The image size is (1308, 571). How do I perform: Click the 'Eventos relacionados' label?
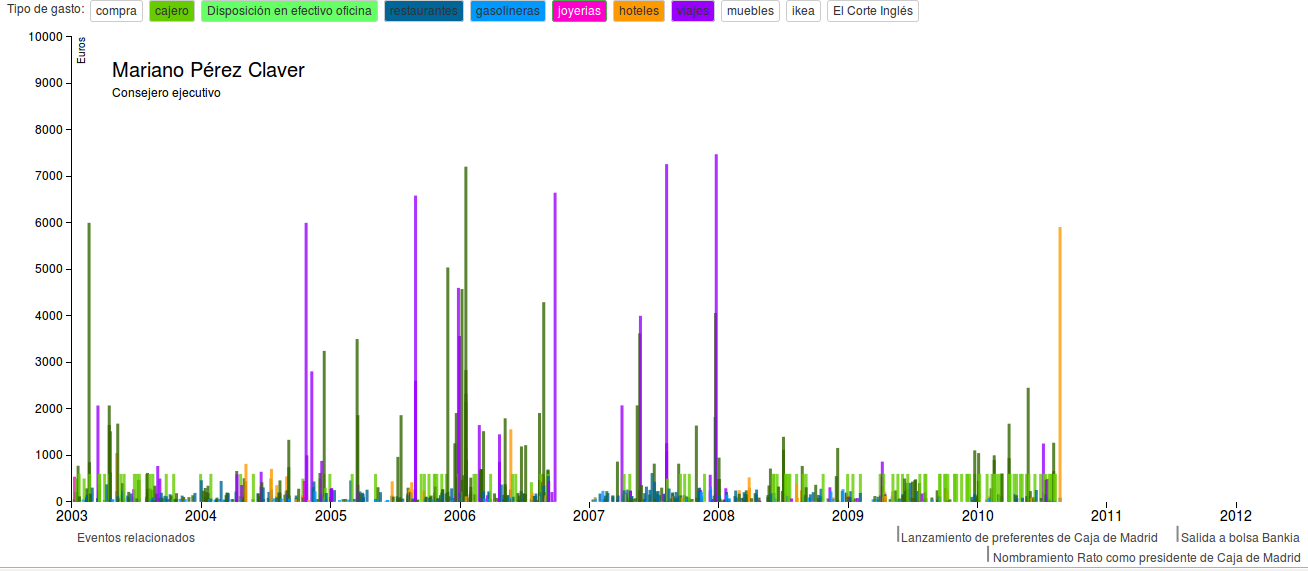click(x=136, y=538)
